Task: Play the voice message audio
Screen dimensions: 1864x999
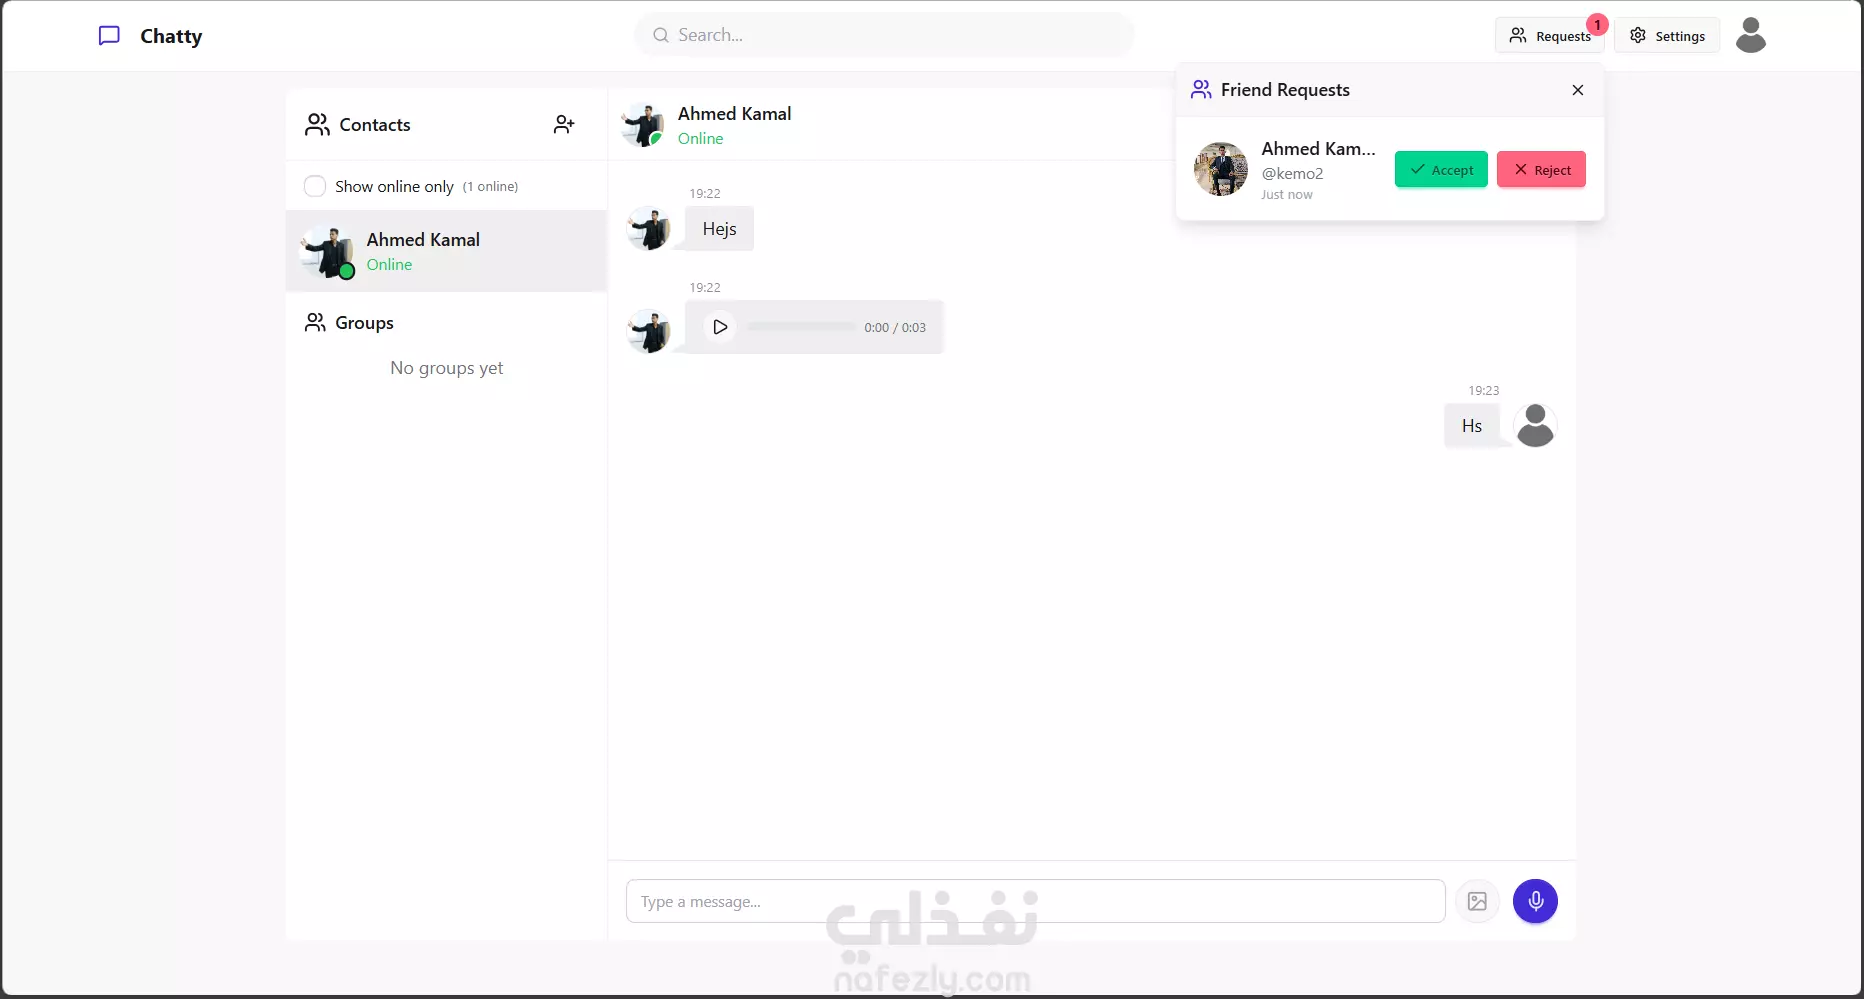Action: pos(720,327)
